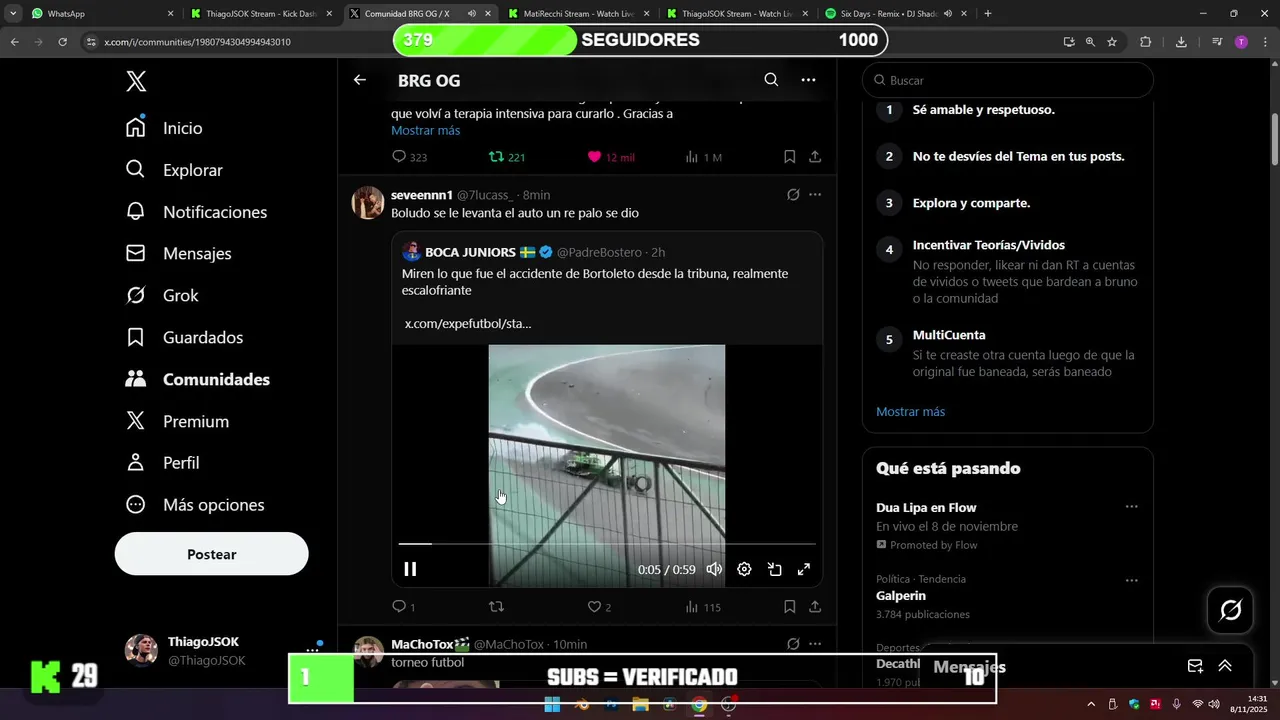Go back with the BRG OG arrow
Screen dimensions: 1280x720
coord(360,80)
